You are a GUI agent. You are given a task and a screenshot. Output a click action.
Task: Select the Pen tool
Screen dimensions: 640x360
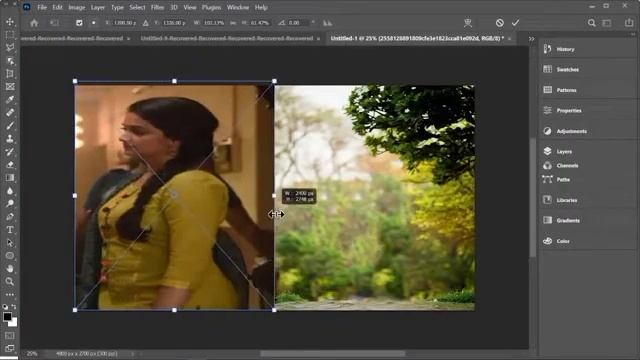10,217
